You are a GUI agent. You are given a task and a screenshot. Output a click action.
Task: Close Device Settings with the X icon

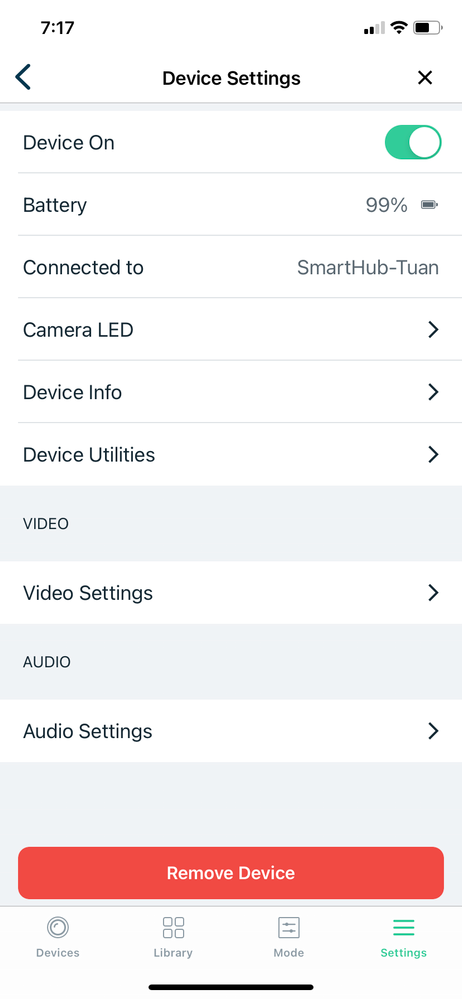pos(424,78)
